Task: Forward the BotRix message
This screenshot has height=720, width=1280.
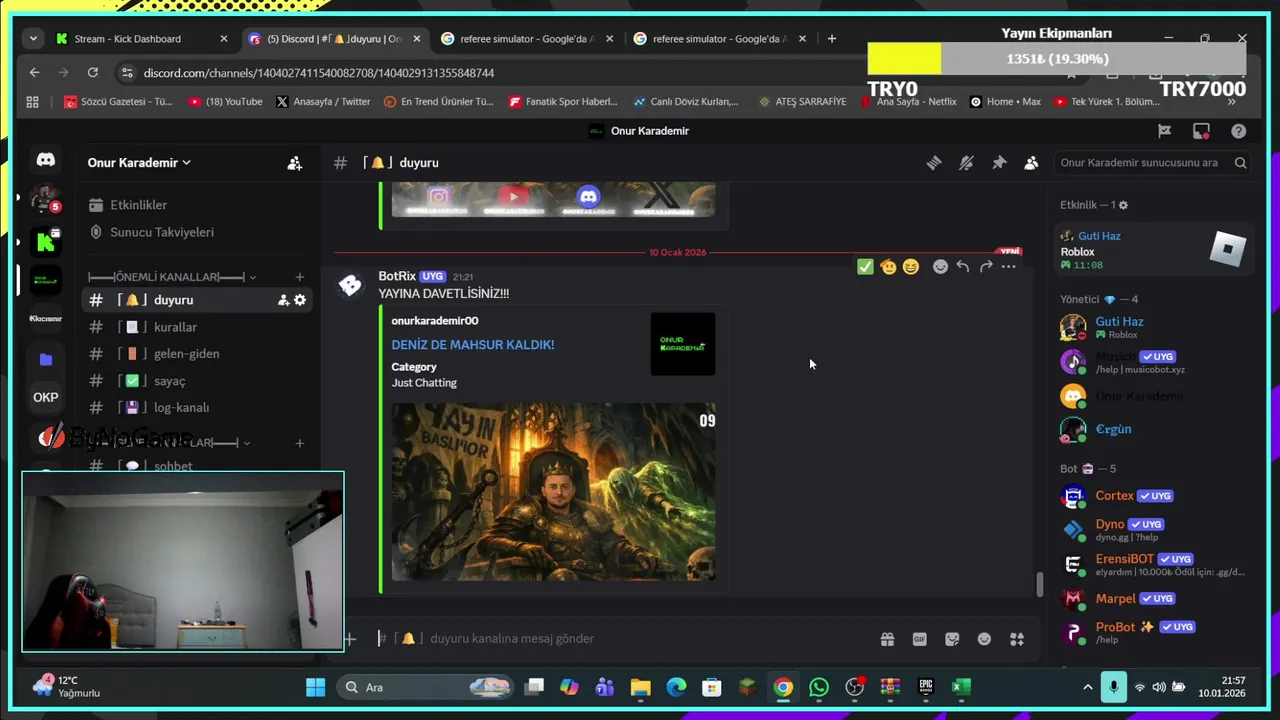Action: (986, 266)
